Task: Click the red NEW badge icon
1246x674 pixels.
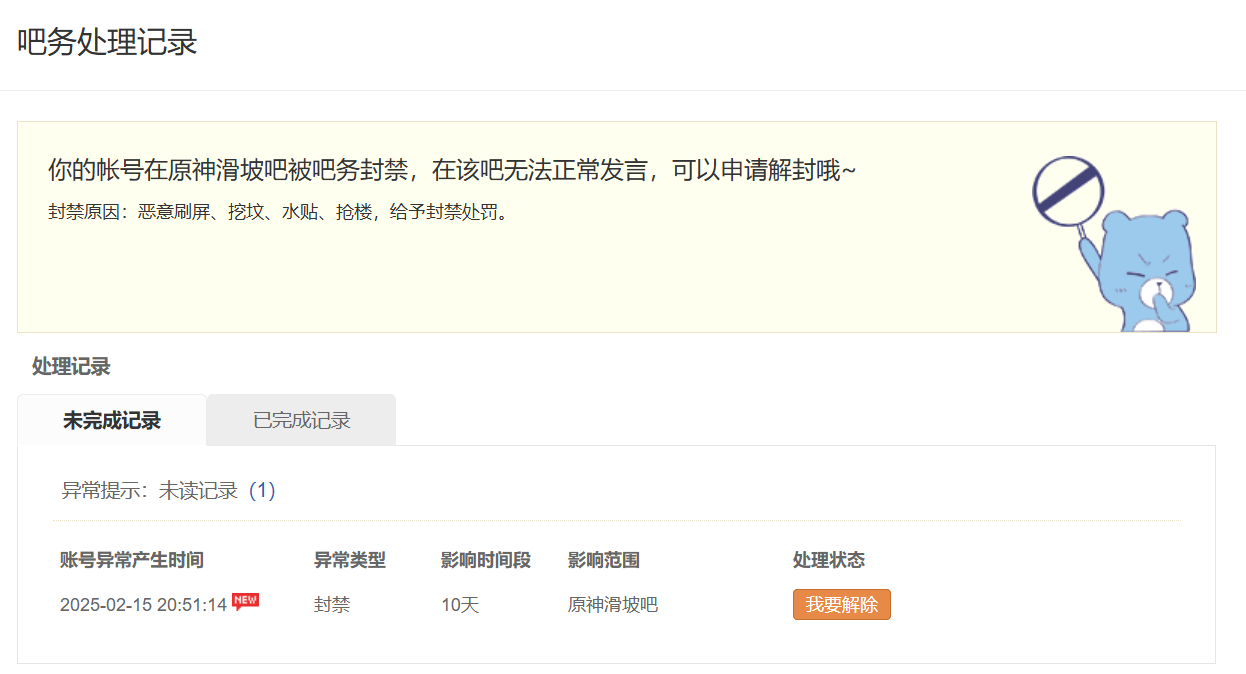Action: (245, 600)
